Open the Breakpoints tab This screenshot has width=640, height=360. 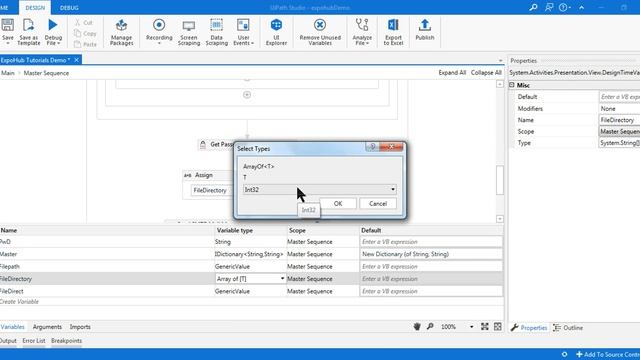[x=67, y=340]
